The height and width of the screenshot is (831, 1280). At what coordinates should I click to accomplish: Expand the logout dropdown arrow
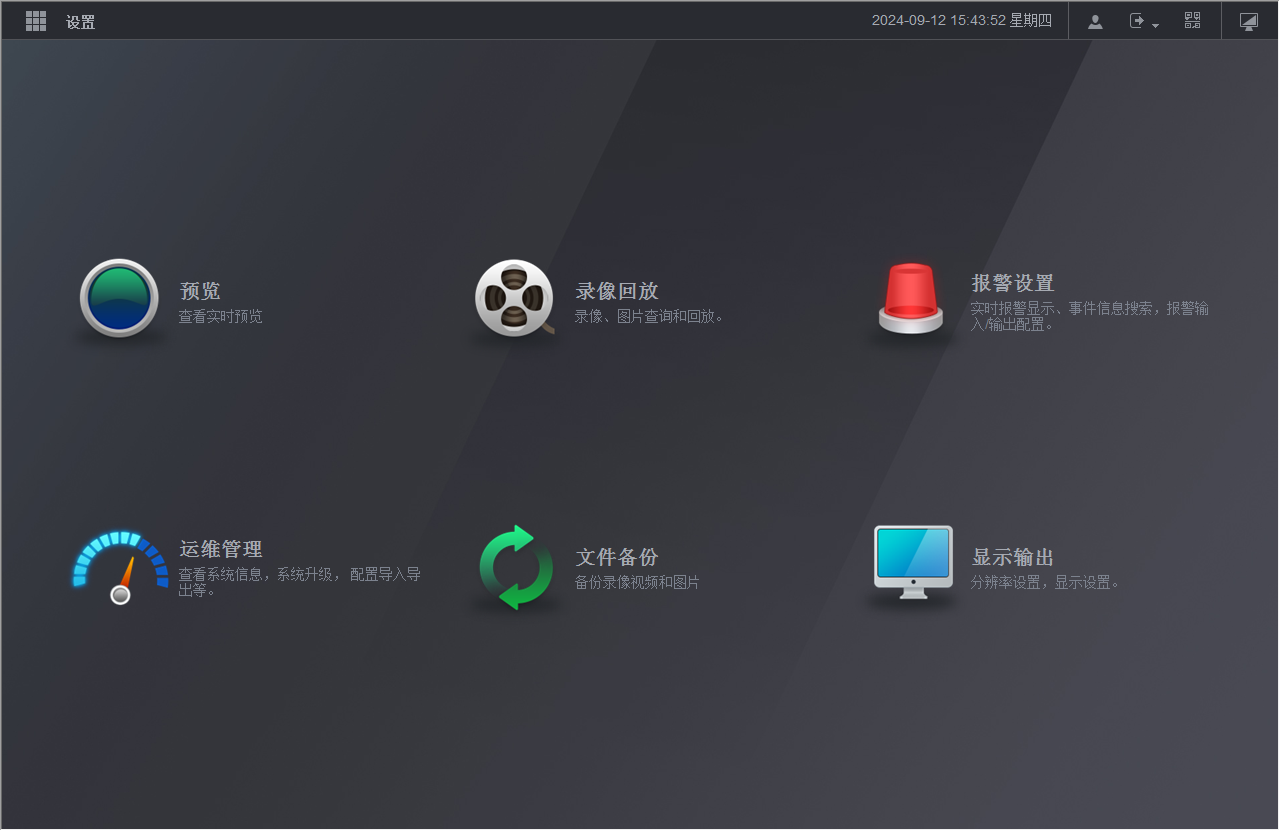coord(1155,25)
